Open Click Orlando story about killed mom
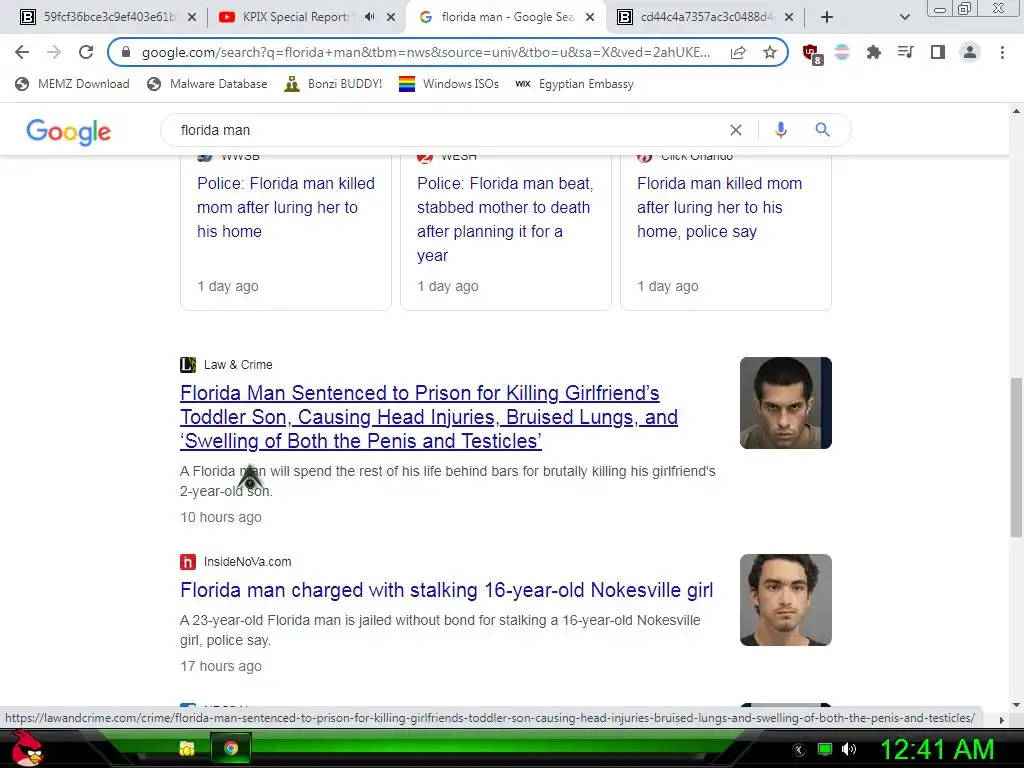Screen dimensions: 1024x768 pyautogui.click(x=719, y=207)
